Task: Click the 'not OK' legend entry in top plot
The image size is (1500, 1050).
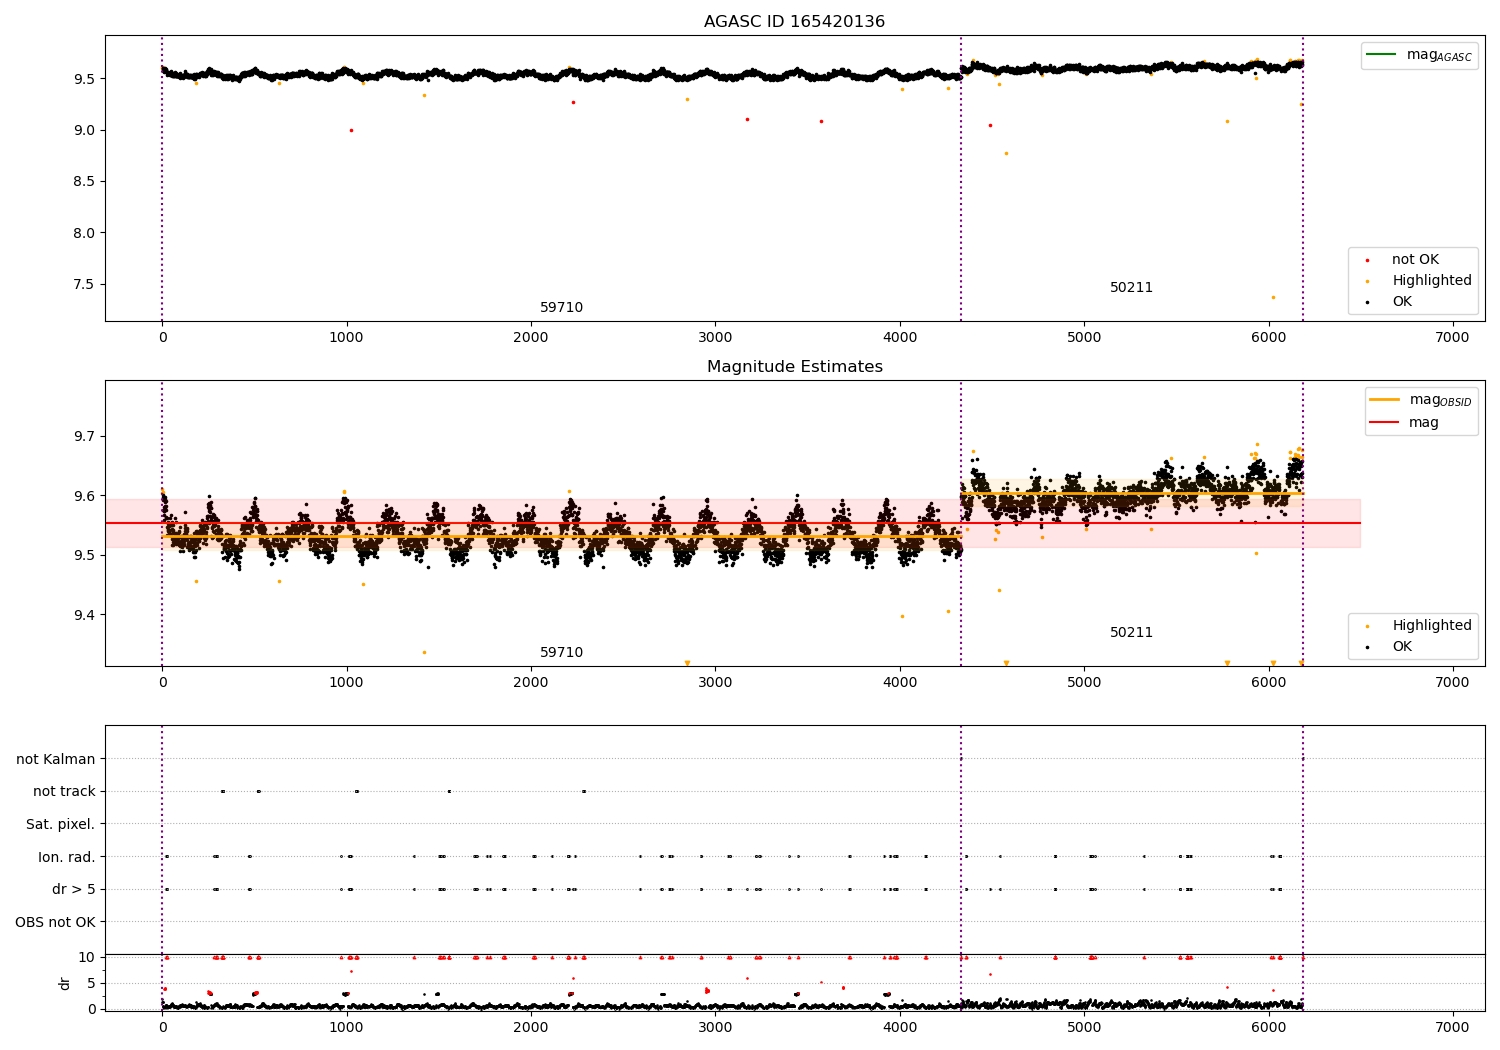Action: coord(1415,260)
